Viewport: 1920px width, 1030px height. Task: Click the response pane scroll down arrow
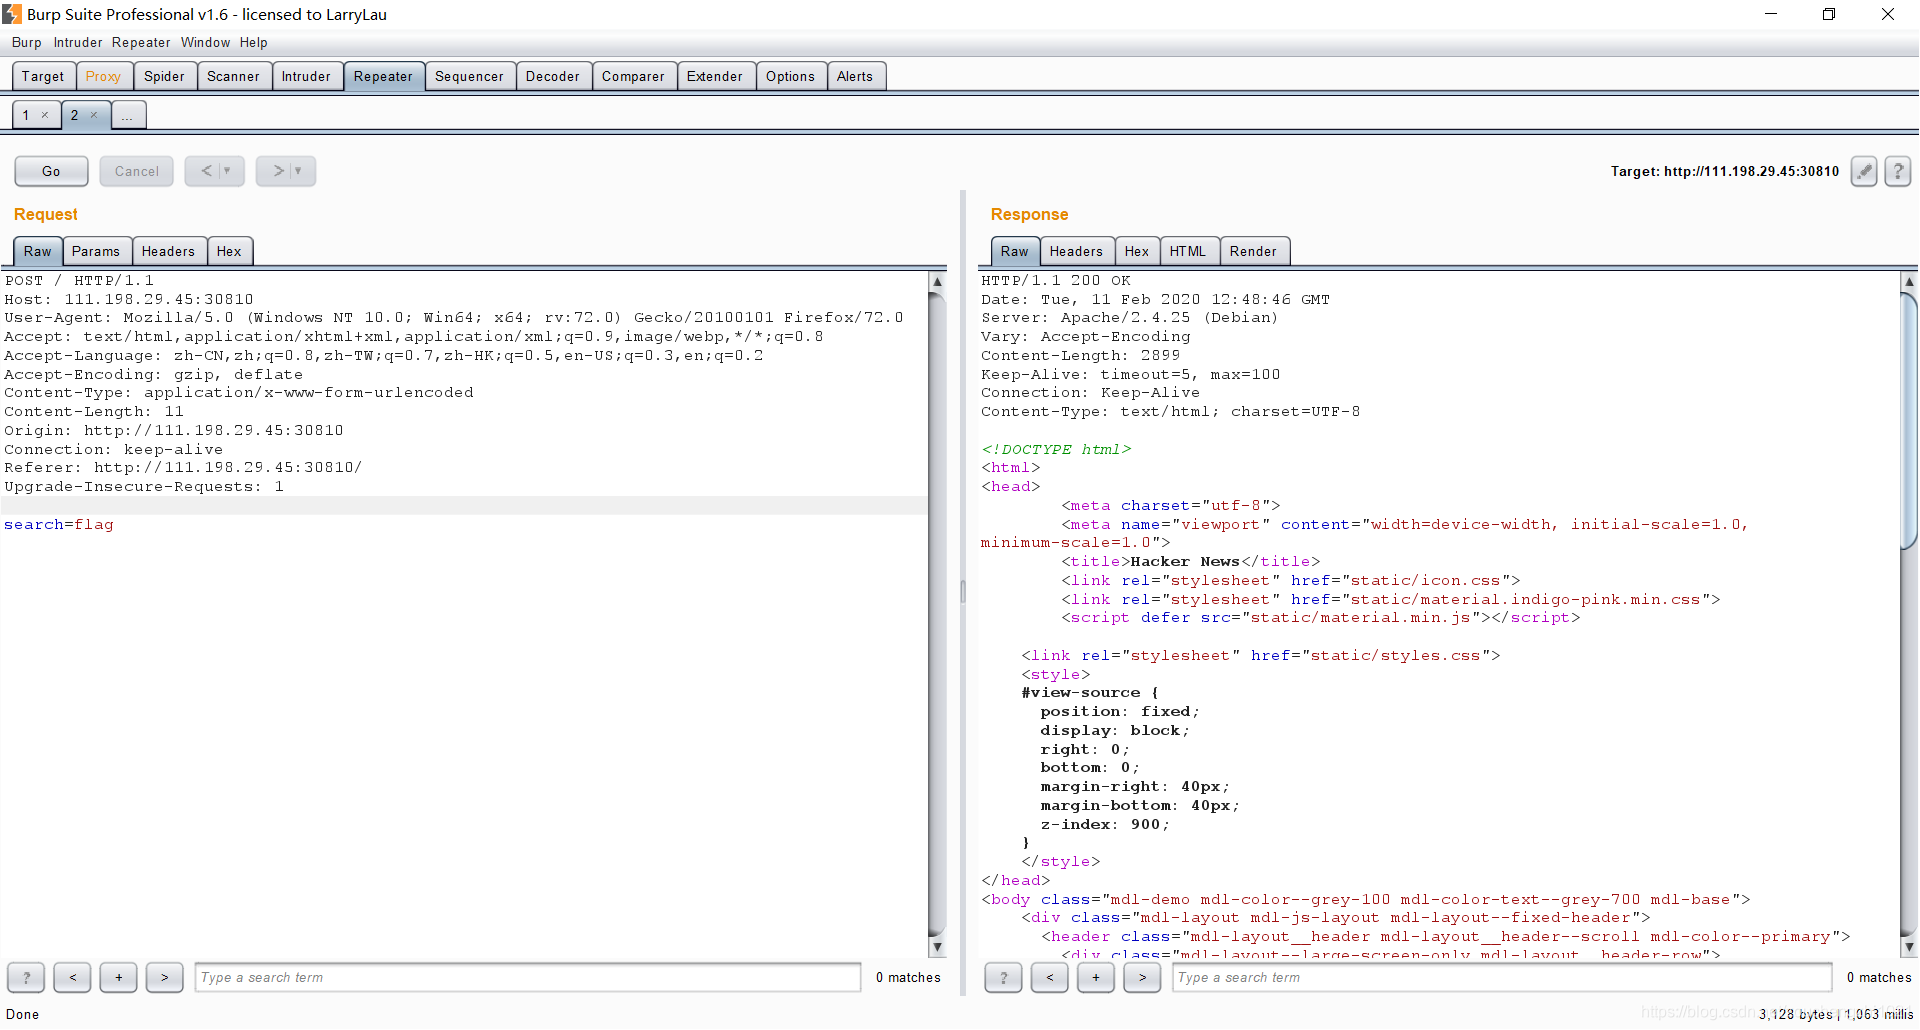point(1909,946)
